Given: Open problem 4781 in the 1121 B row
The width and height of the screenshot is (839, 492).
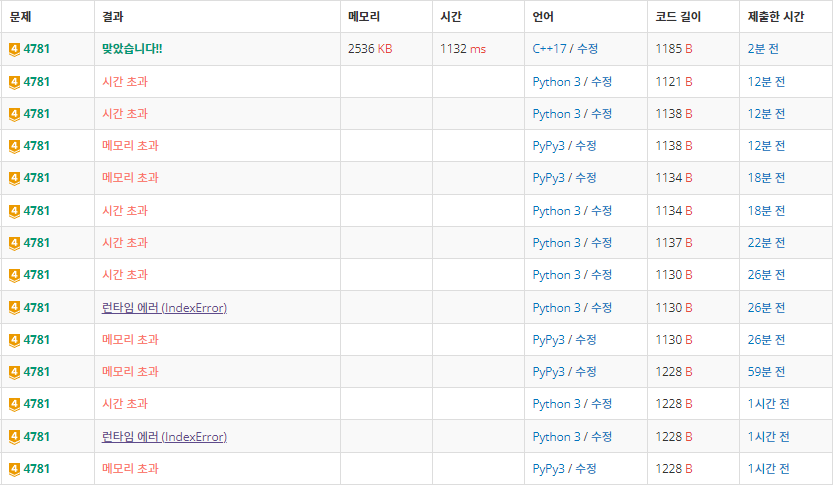Looking at the screenshot, I should click(36, 82).
